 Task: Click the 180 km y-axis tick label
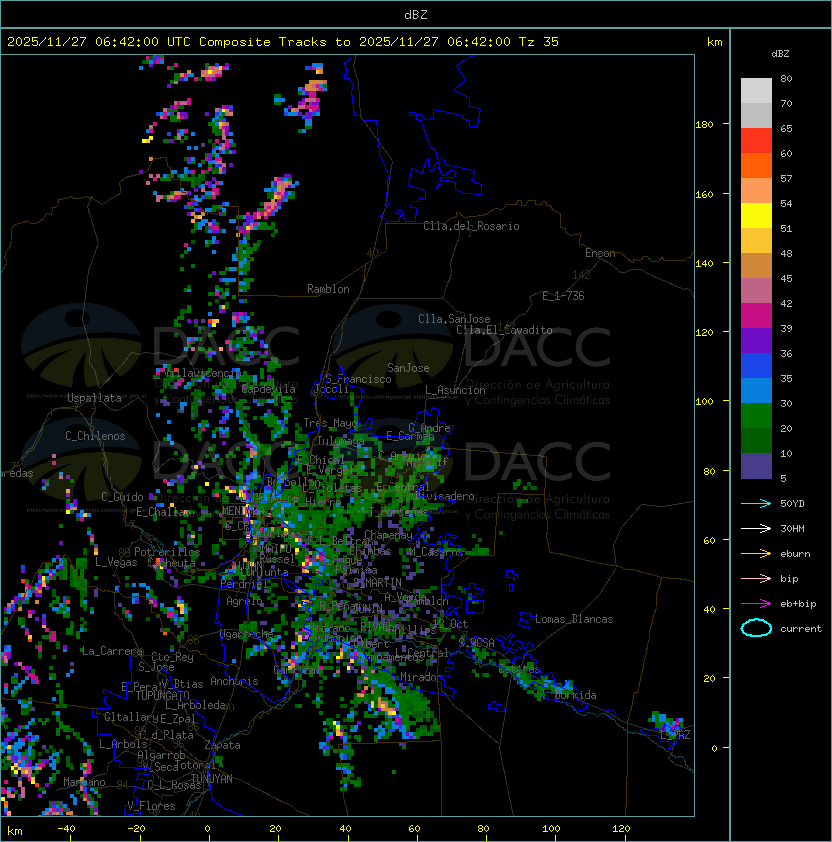(x=704, y=125)
